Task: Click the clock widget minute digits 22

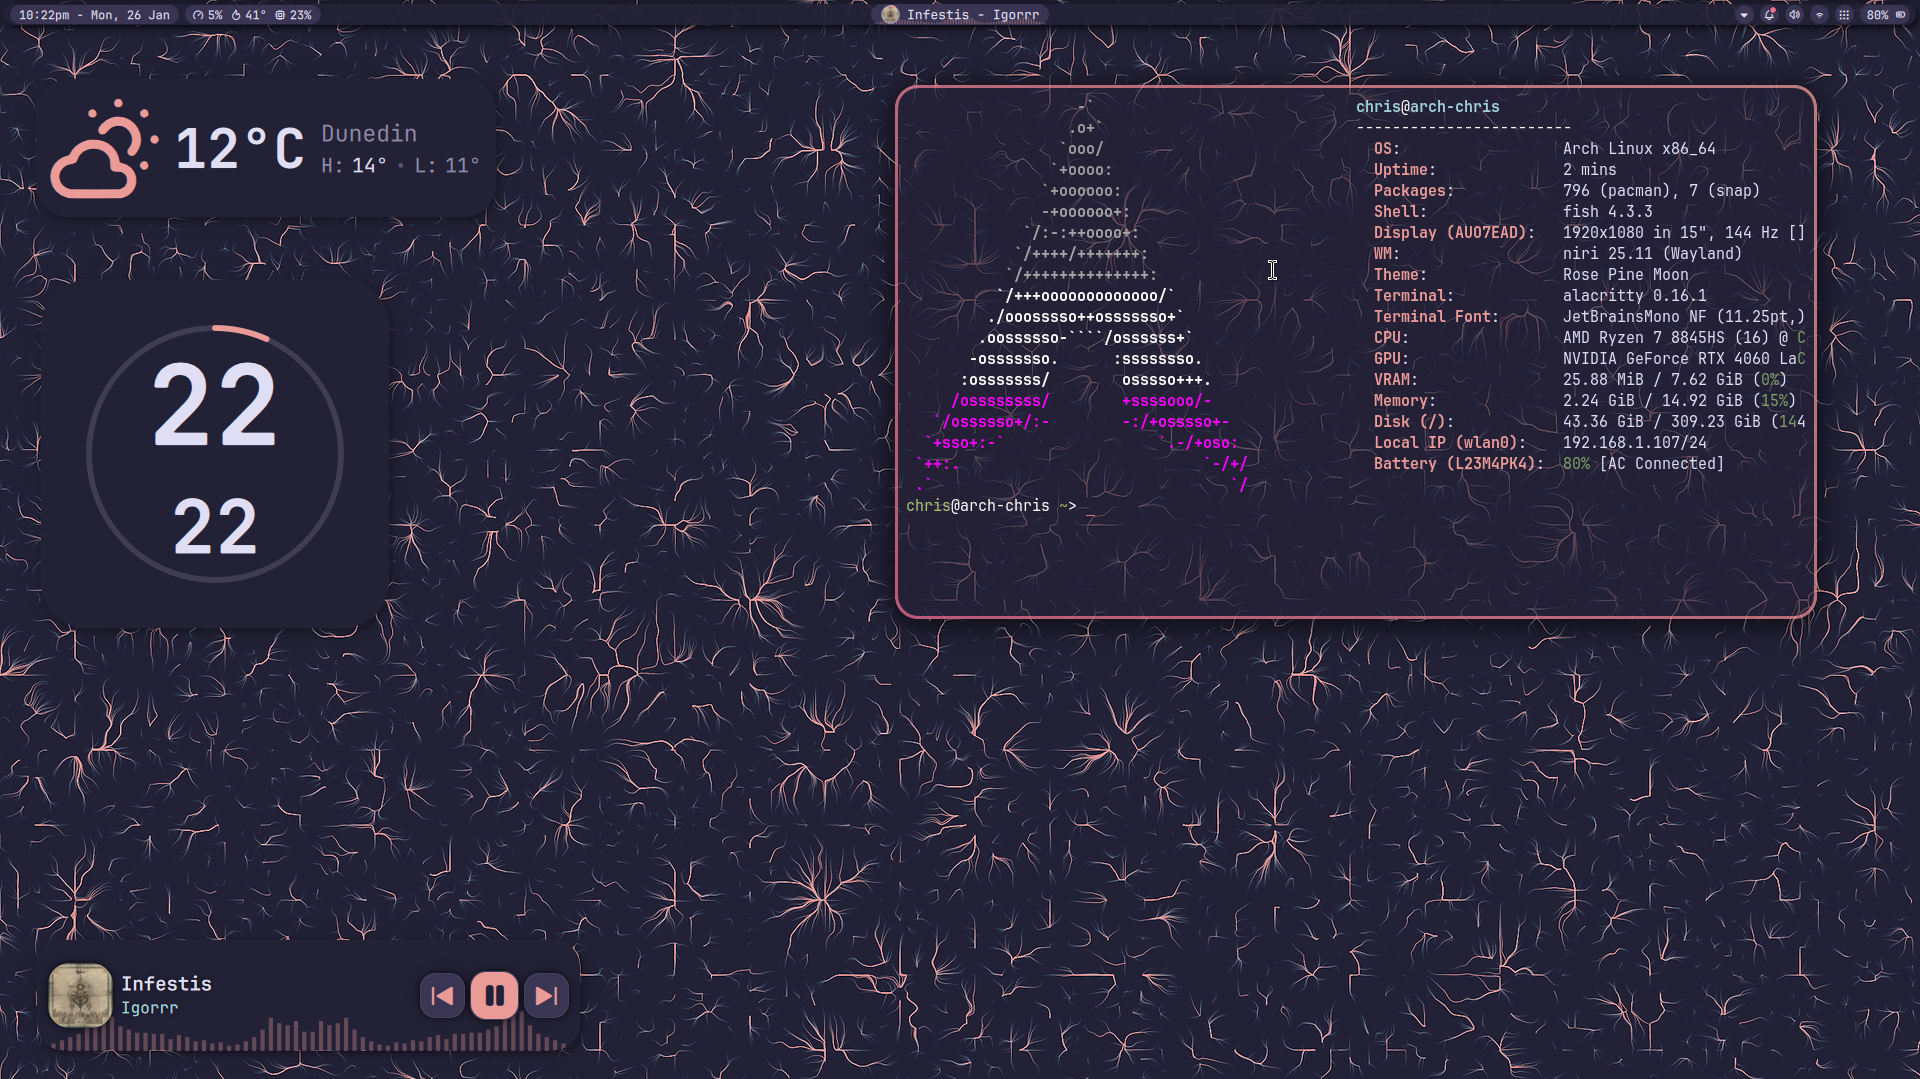Action: coord(215,527)
